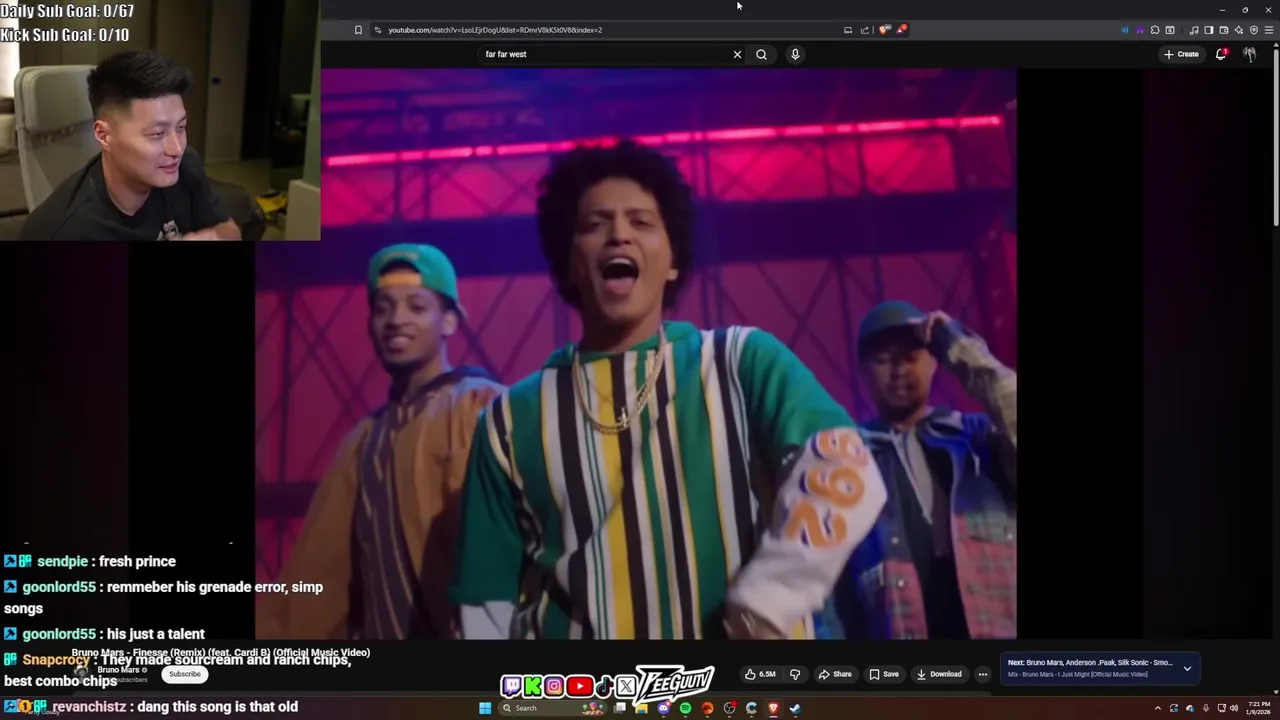Open Steam from taskbar
This screenshot has height=720, width=1280.
(x=795, y=708)
